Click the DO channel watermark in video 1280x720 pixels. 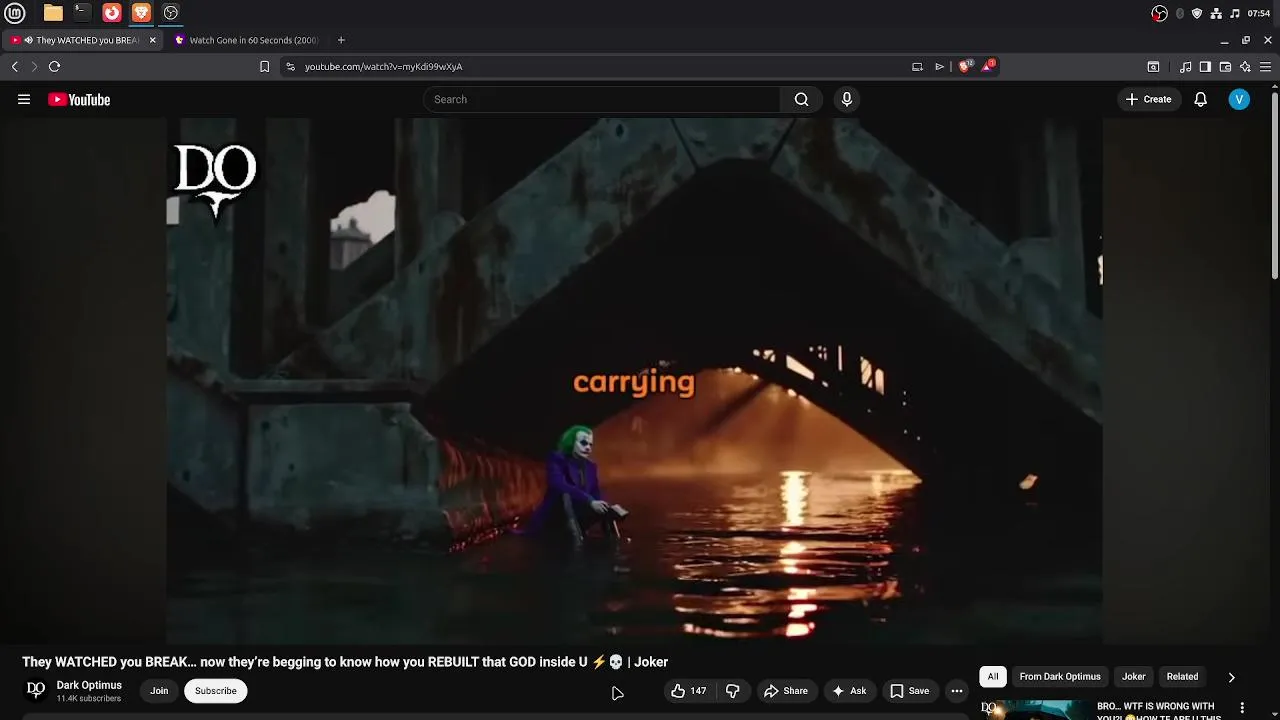tap(215, 180)
